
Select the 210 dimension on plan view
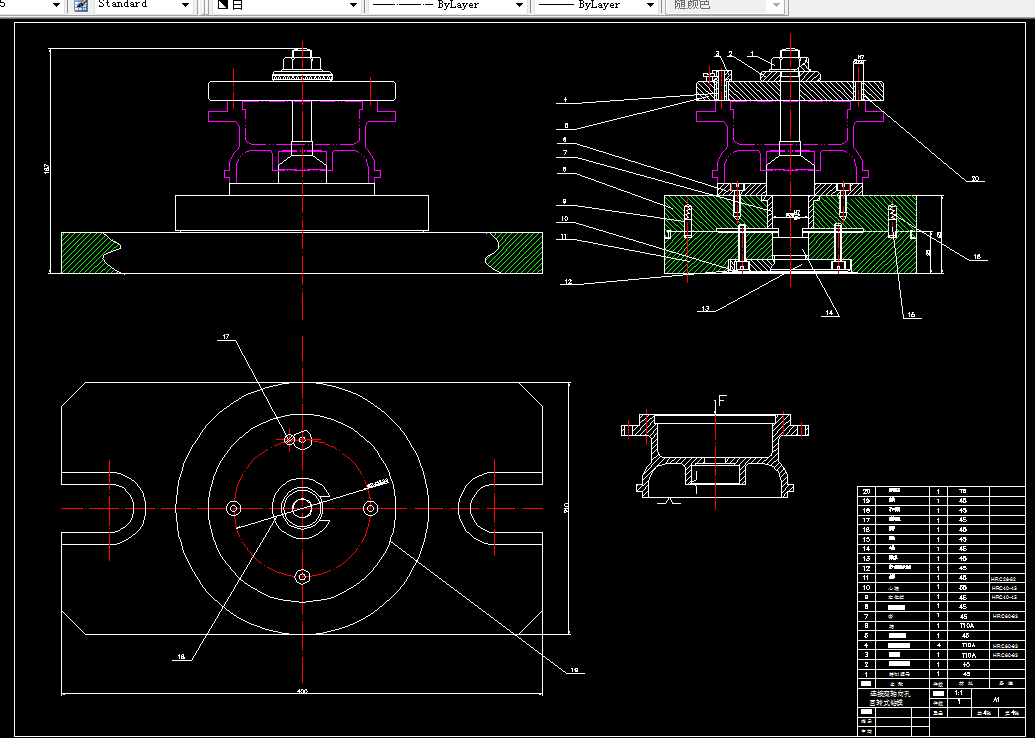pyautogui.click(x=566, y=508)
